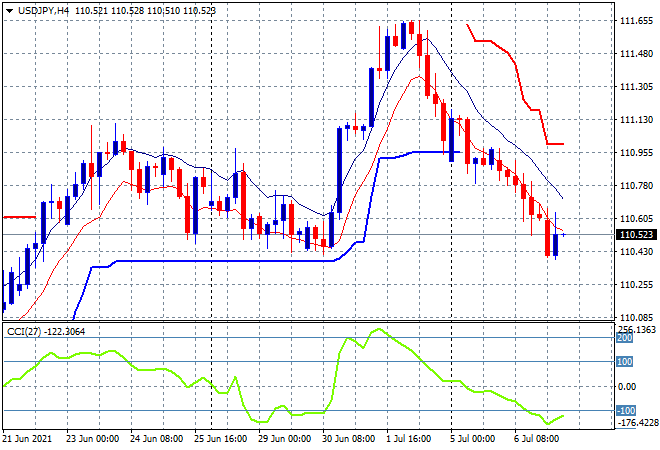Select the CCI(27) -122.3064 indicator label
The image size is (660, 450).
tap(46, 332)
